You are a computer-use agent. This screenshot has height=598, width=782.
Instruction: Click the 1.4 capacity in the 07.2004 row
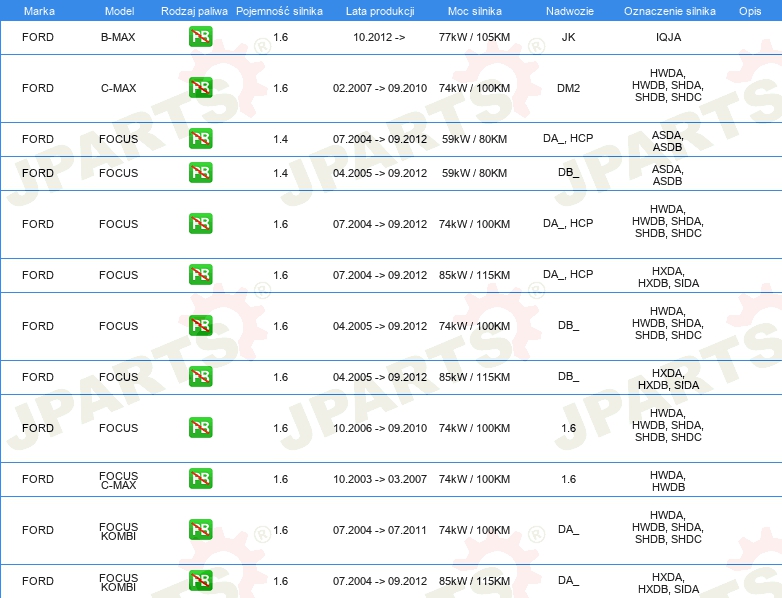point(280,139)
